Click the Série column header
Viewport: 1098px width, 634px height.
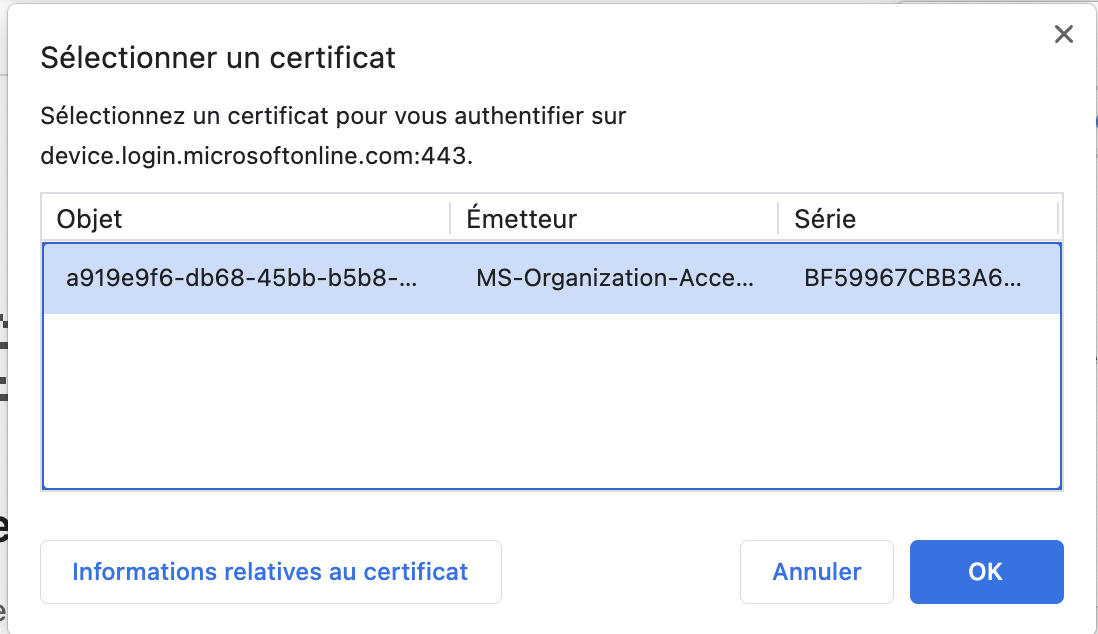coord(825,218)
